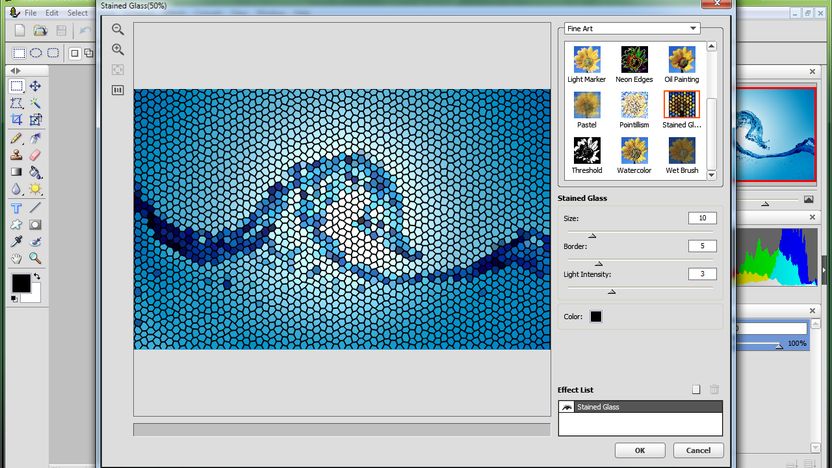Select the Quick Mask tool beside Custom Shape
Image resolution: width=832 pixels, height=468 pixels.
(35, 225)
